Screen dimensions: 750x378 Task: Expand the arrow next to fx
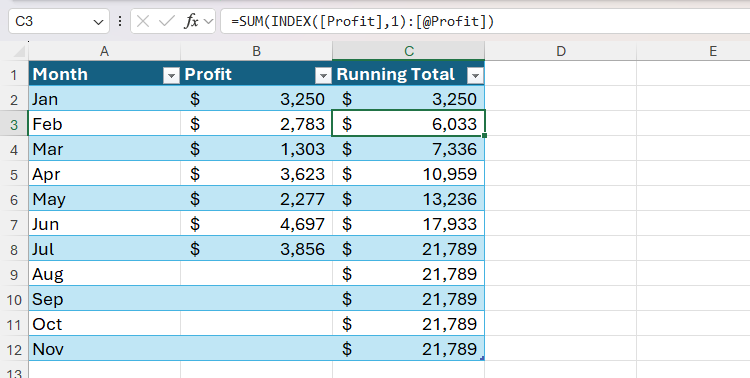pos(209,22)
